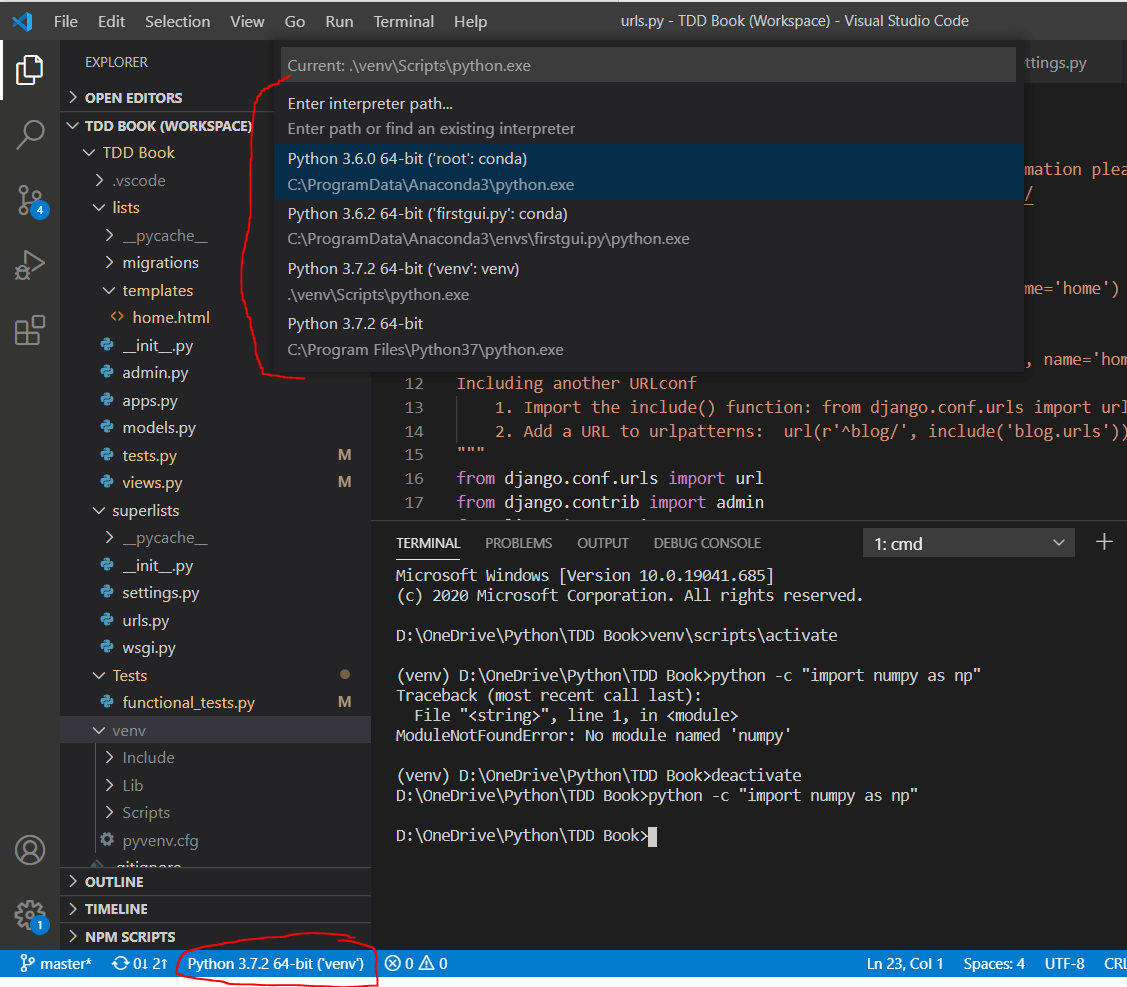Click the Visual Studio Code logo

pyautogui.click(x=22, y=20)
